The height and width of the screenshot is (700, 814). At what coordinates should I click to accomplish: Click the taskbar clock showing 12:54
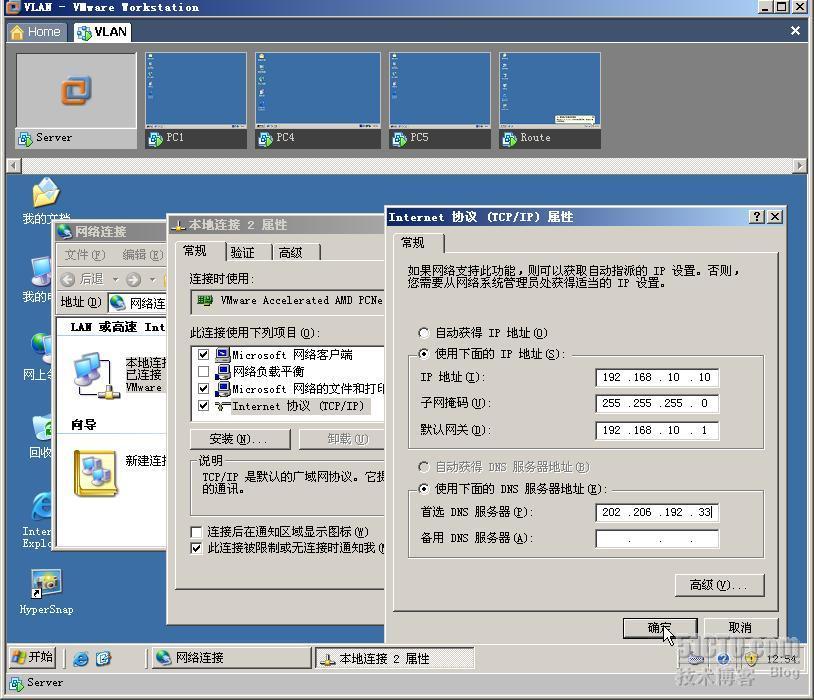(781, 658)
